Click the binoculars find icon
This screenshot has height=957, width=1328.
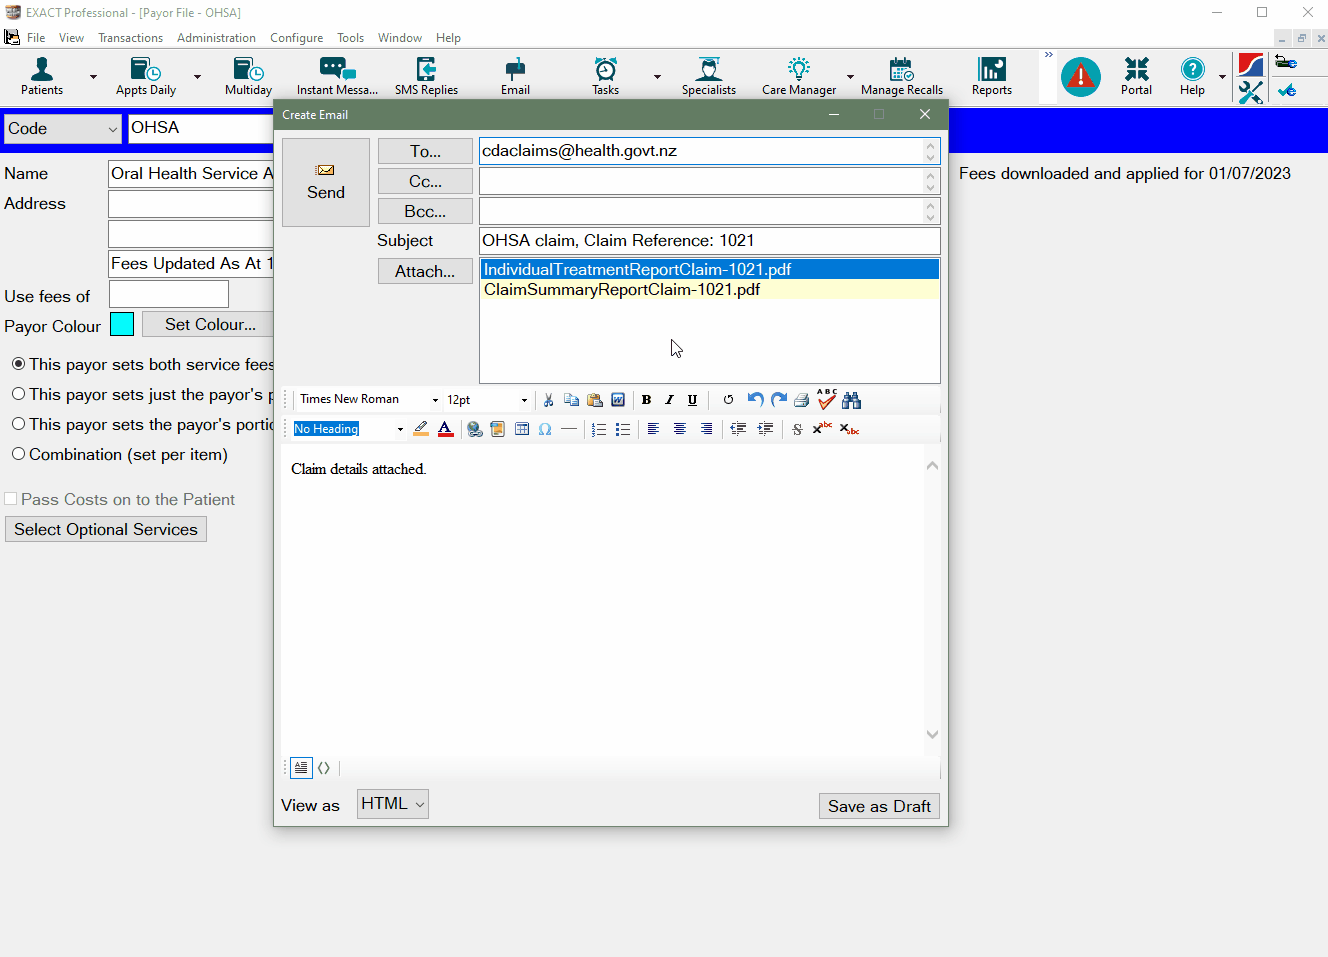coord(851,400)
